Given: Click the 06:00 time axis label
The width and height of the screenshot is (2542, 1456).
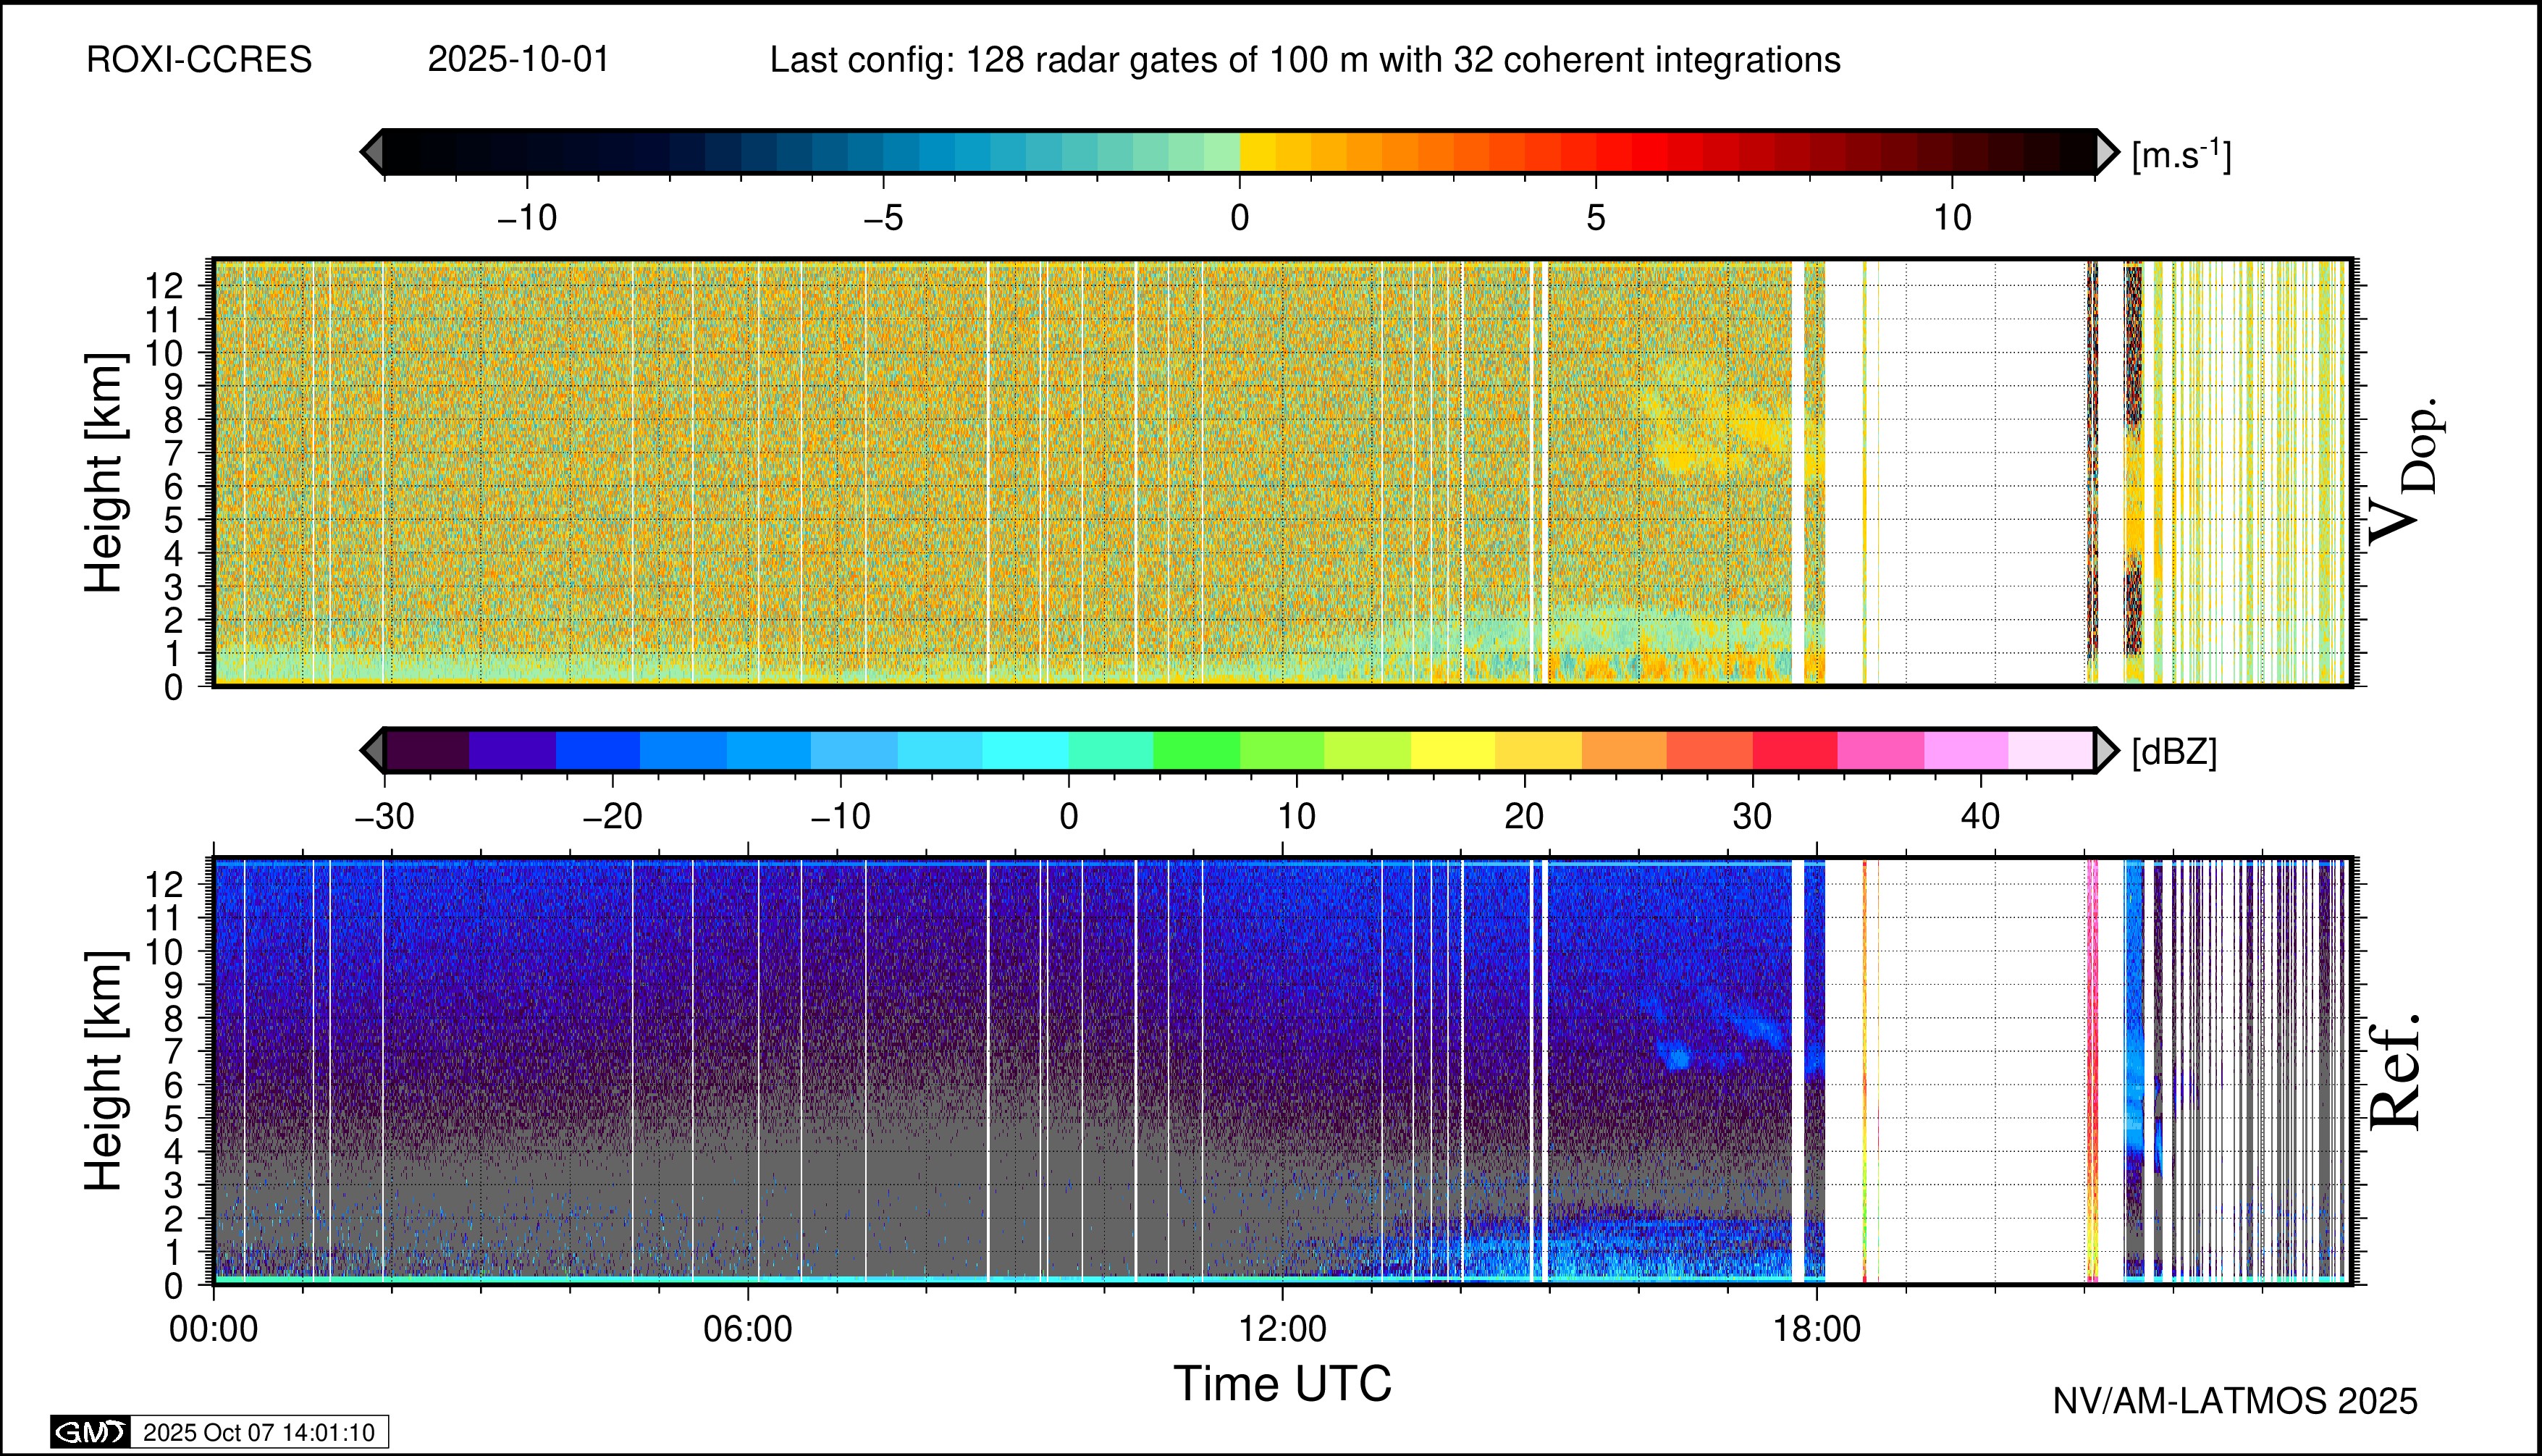Looking at the screenshot, I should 747,1329.
